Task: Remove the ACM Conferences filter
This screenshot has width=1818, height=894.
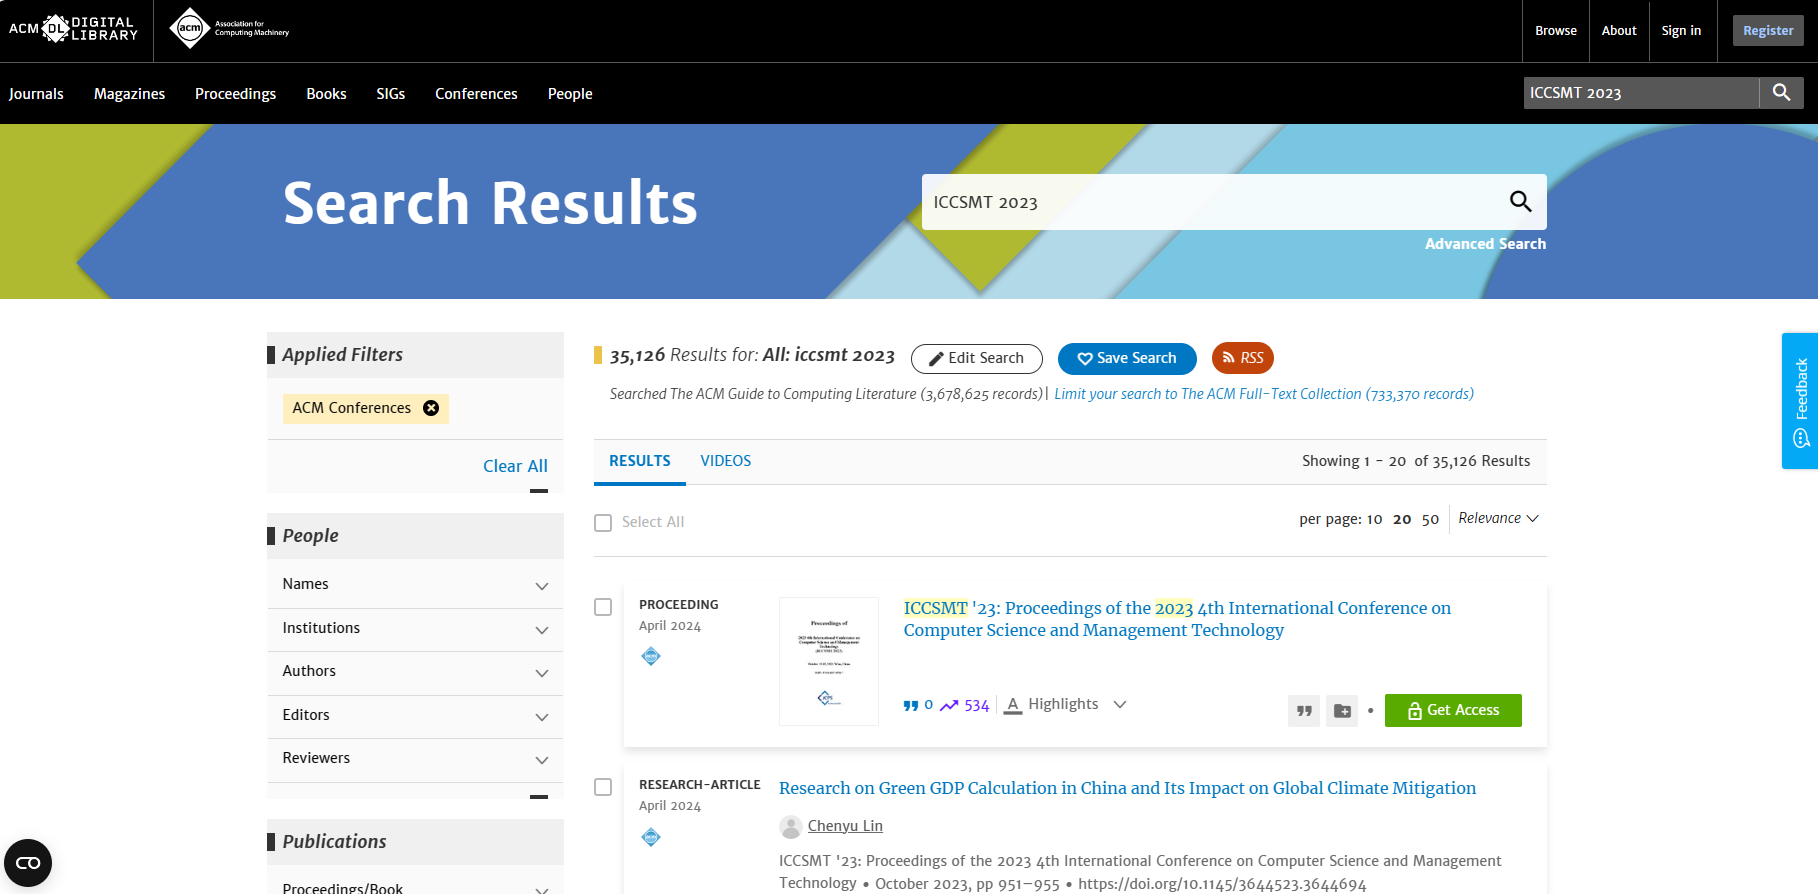Action: tap(431, 408)
